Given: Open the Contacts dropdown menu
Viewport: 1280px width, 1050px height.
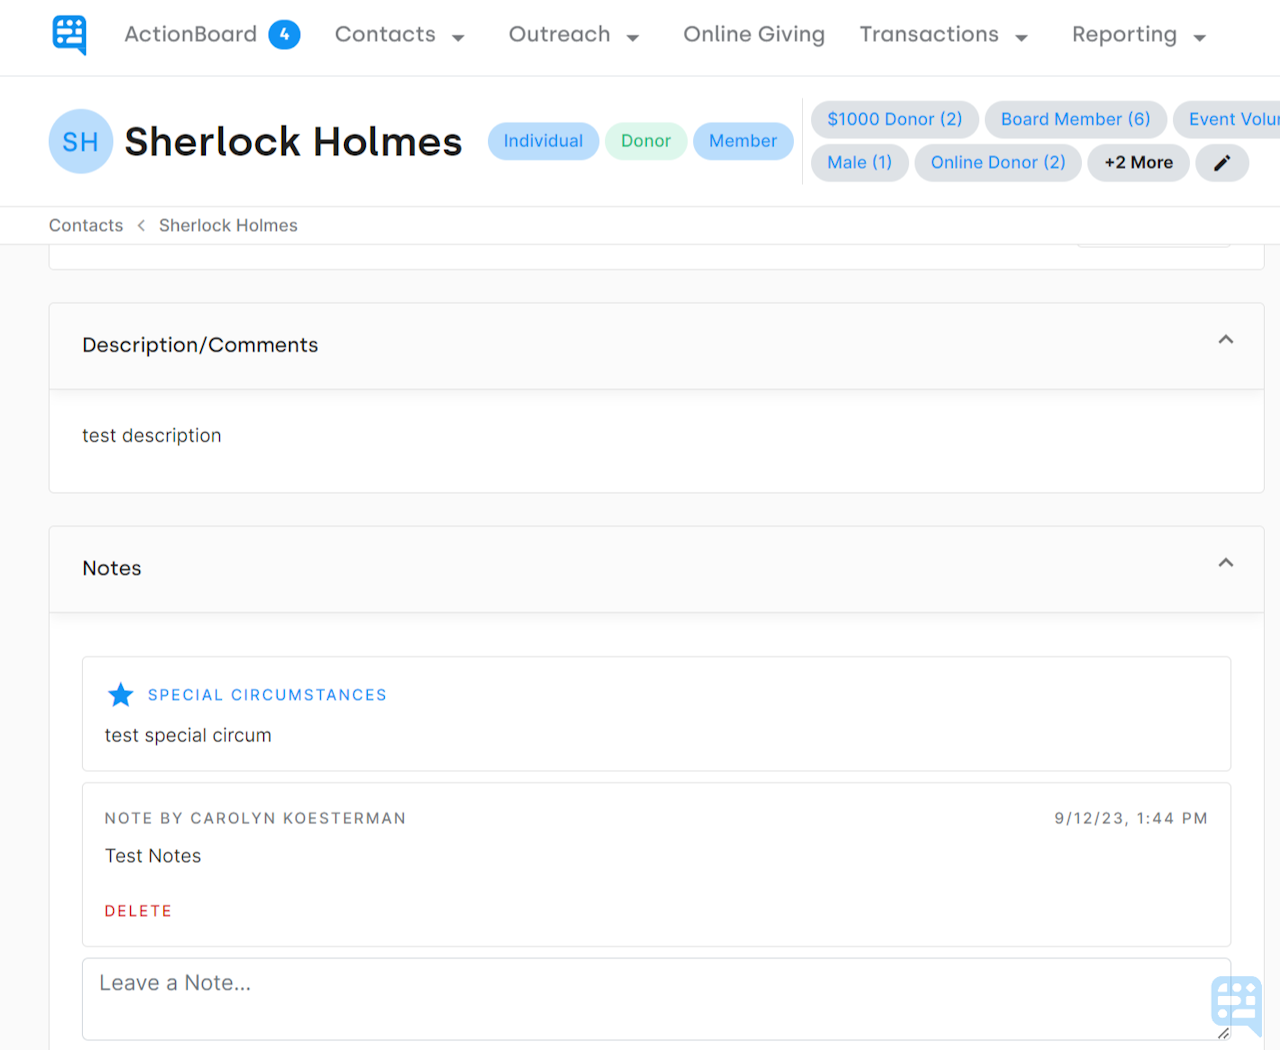Looking at the screenshot, I should (x=400, y=35).
